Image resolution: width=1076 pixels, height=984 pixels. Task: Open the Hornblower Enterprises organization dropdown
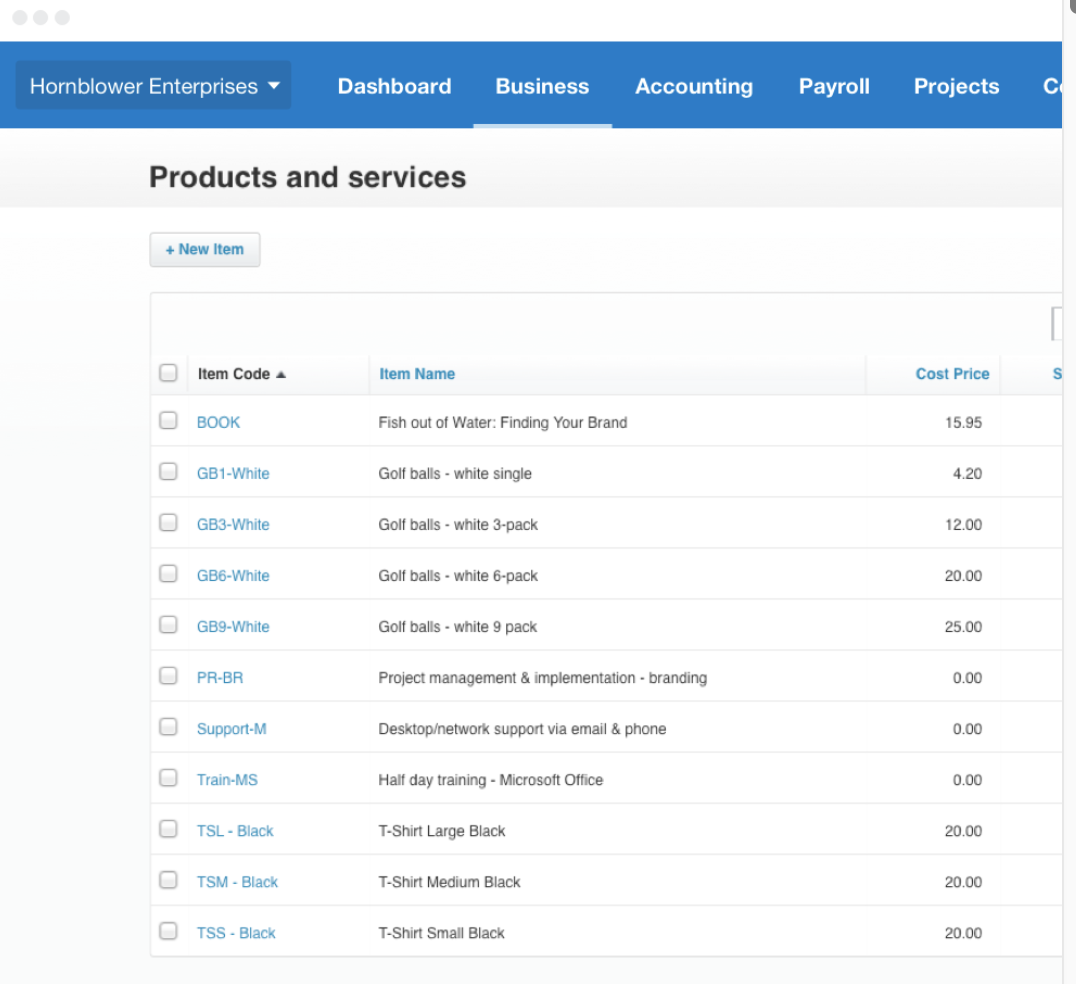tap(153, 86)
